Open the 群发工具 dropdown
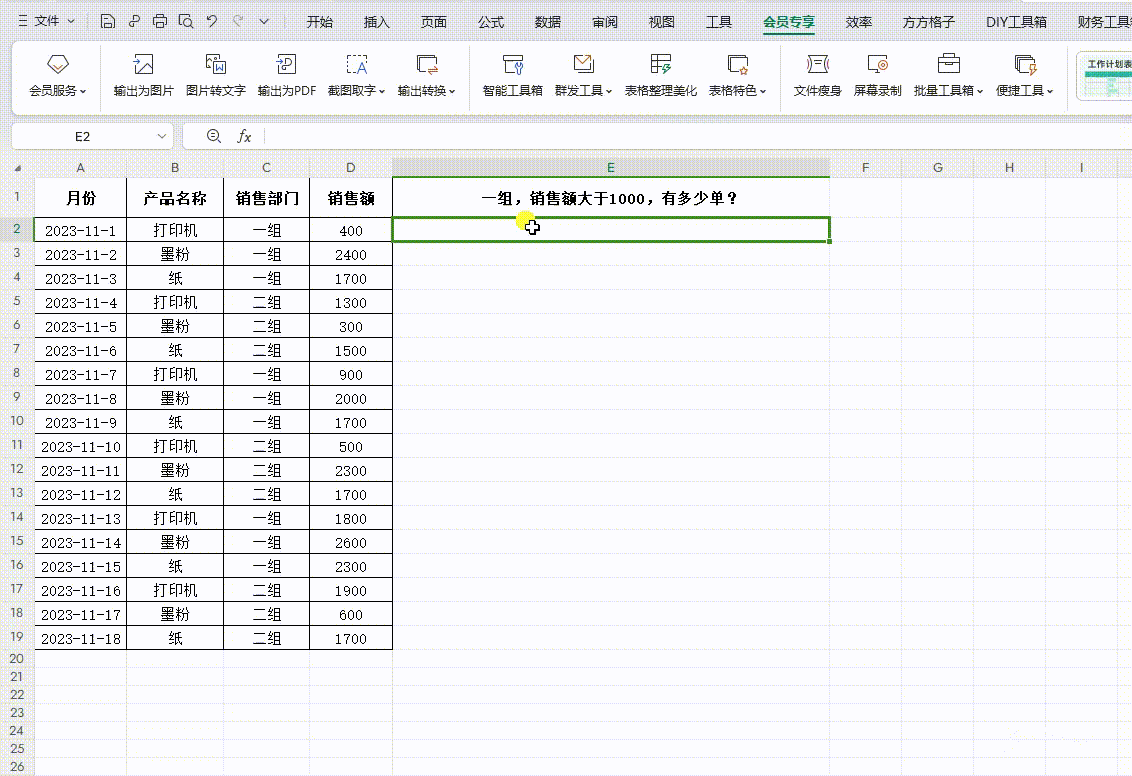 [583, 75]
